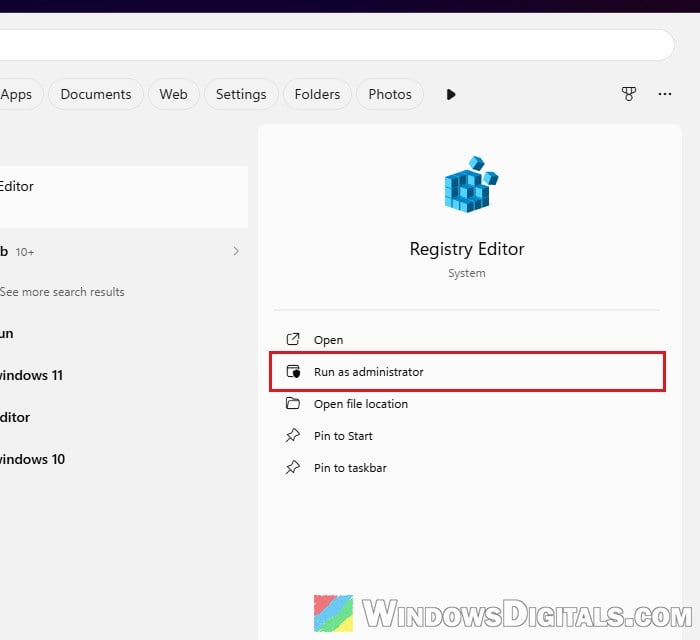This screenshot has height=640, width=700.
Task: Choose Run as administrator
Action: pyautogui.click(x=467, y=372)
